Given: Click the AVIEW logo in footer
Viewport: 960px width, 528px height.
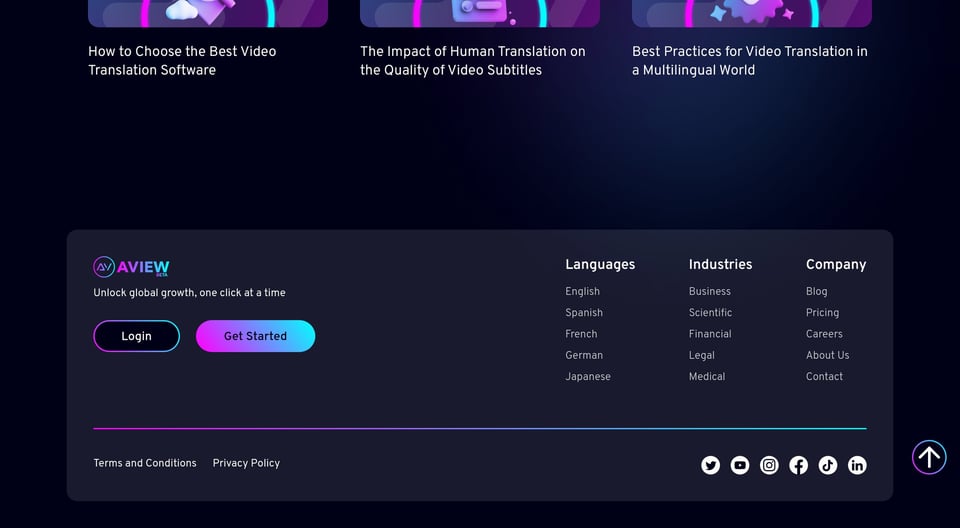Looking at the screenshot, I should point(131,267).
